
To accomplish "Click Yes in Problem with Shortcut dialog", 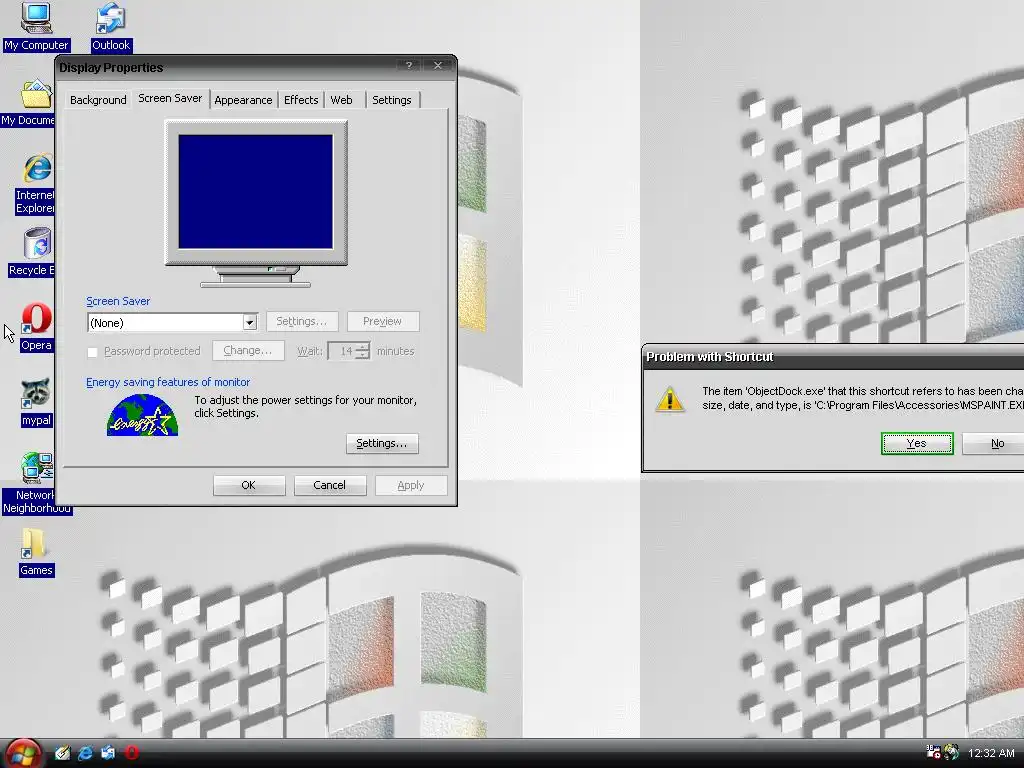I will (x=917, y=443).
